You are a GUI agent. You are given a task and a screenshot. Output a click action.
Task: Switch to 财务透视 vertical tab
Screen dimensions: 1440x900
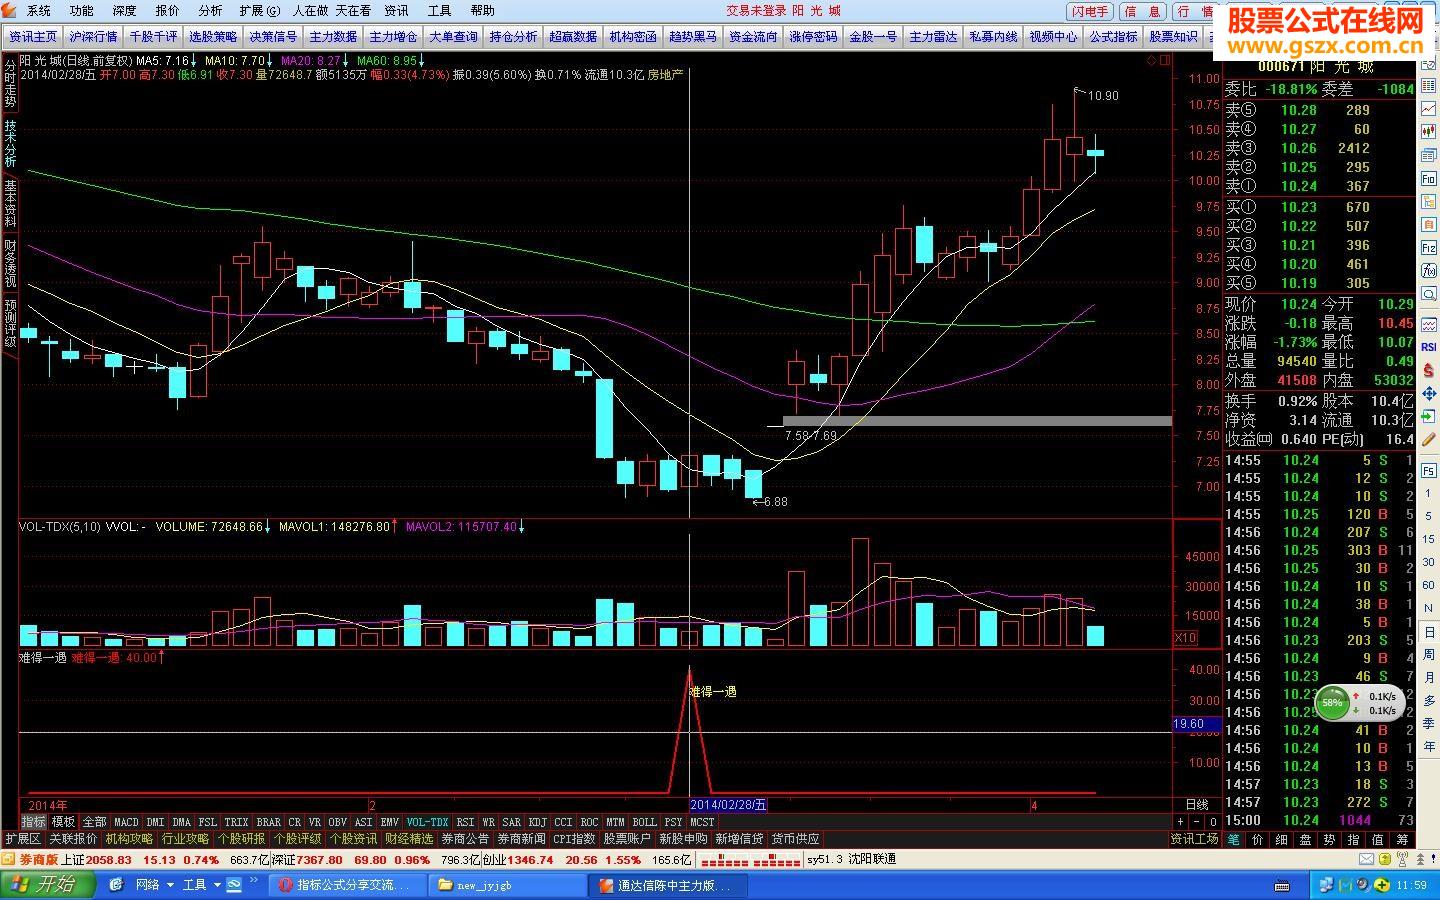tap(10, 263)
